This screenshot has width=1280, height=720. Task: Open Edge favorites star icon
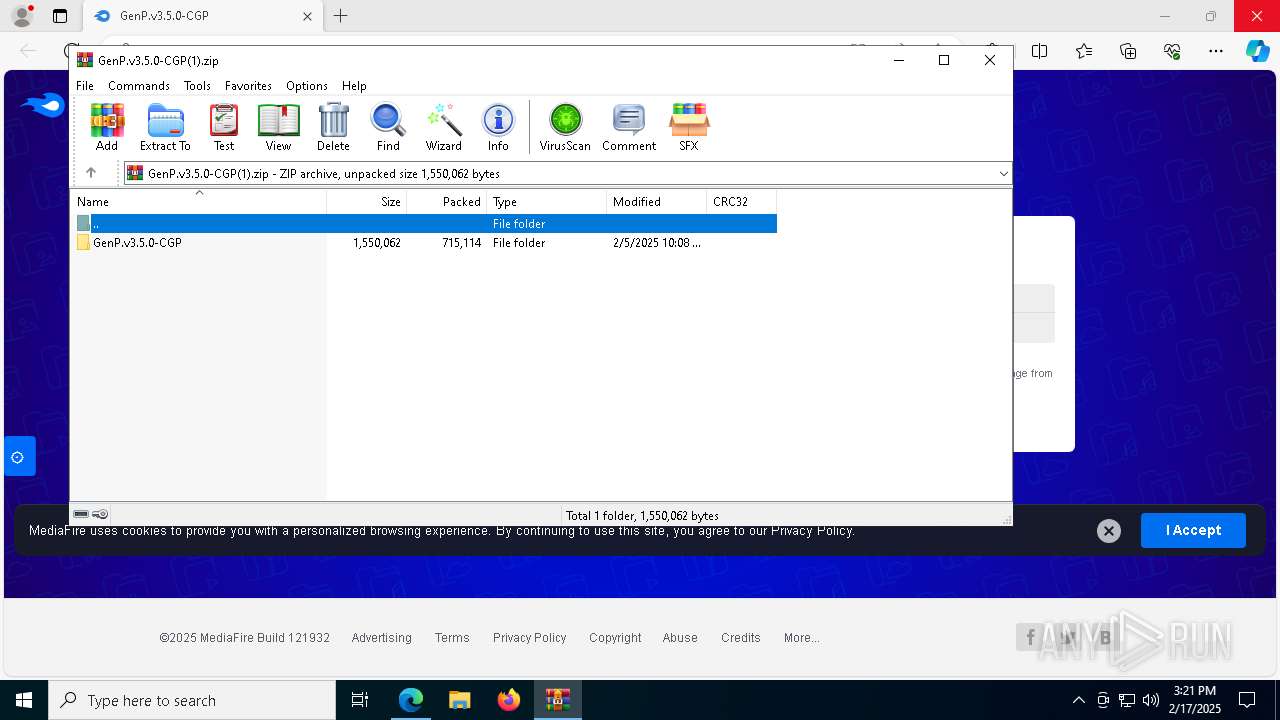(x=1084, y=51)
